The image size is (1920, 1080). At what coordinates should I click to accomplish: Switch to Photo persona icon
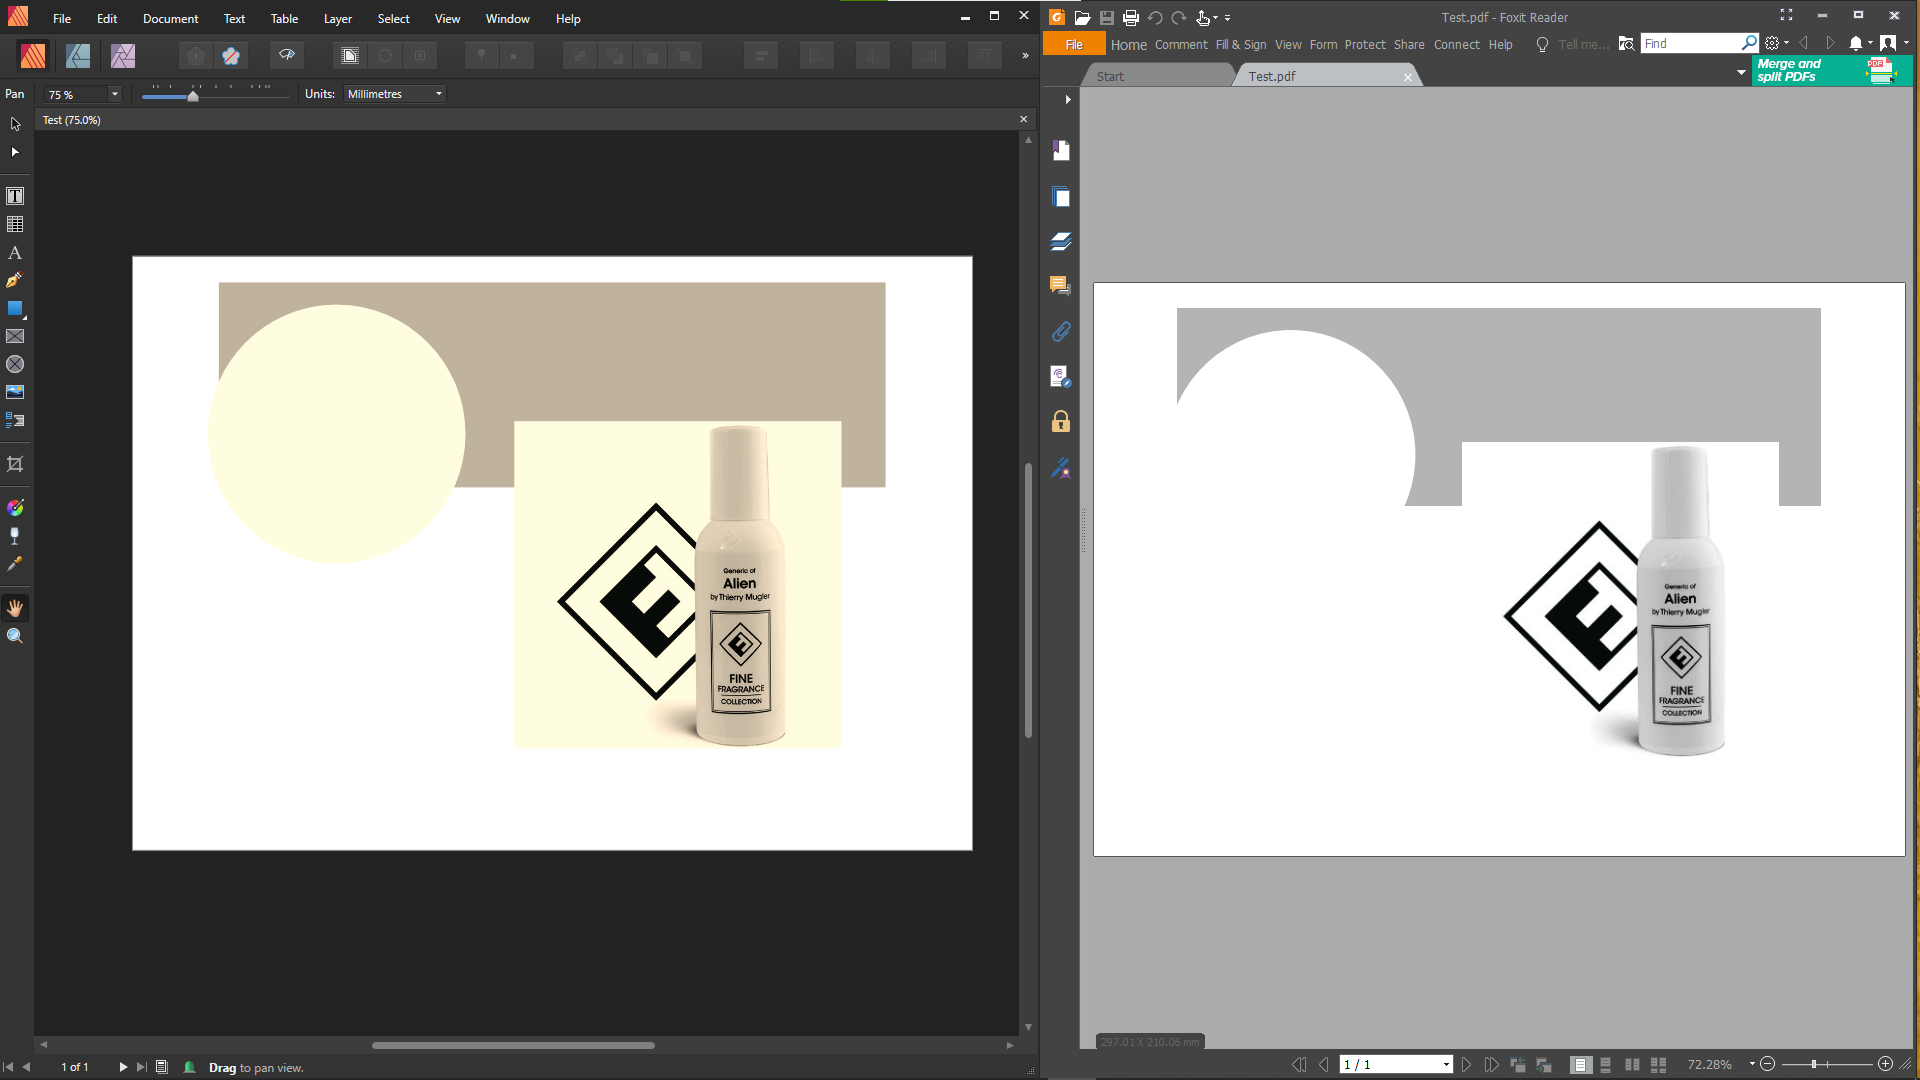[x=123, y=56]
